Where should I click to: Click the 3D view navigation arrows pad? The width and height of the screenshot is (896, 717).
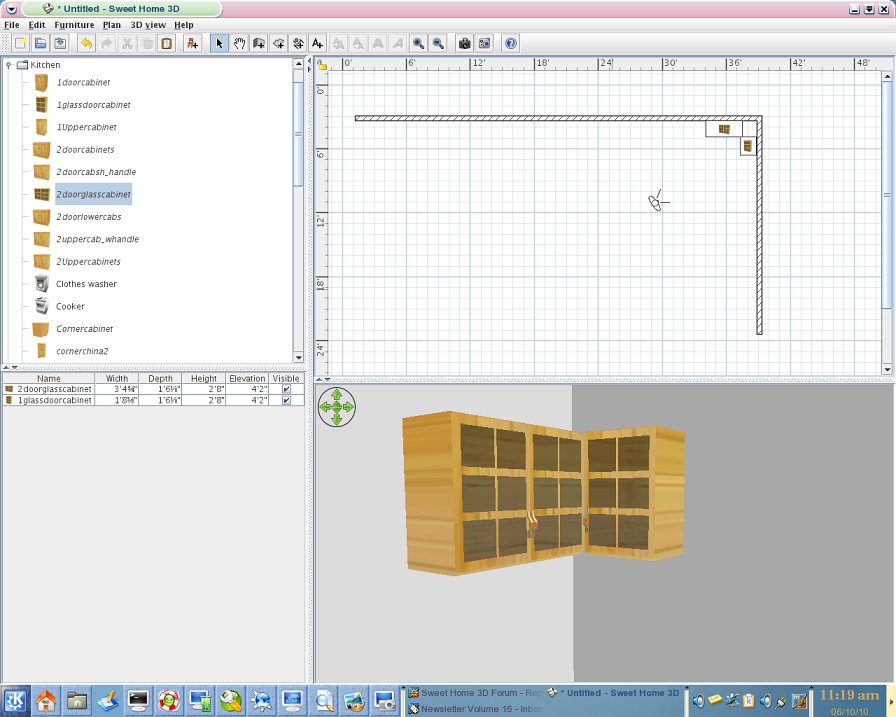click(337, 408)
